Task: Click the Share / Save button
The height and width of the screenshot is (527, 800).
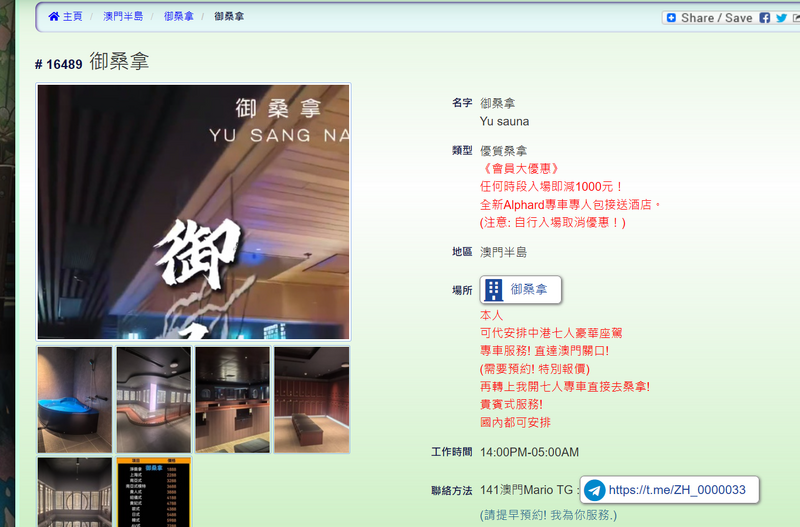Action: click(x=716, y=18)
